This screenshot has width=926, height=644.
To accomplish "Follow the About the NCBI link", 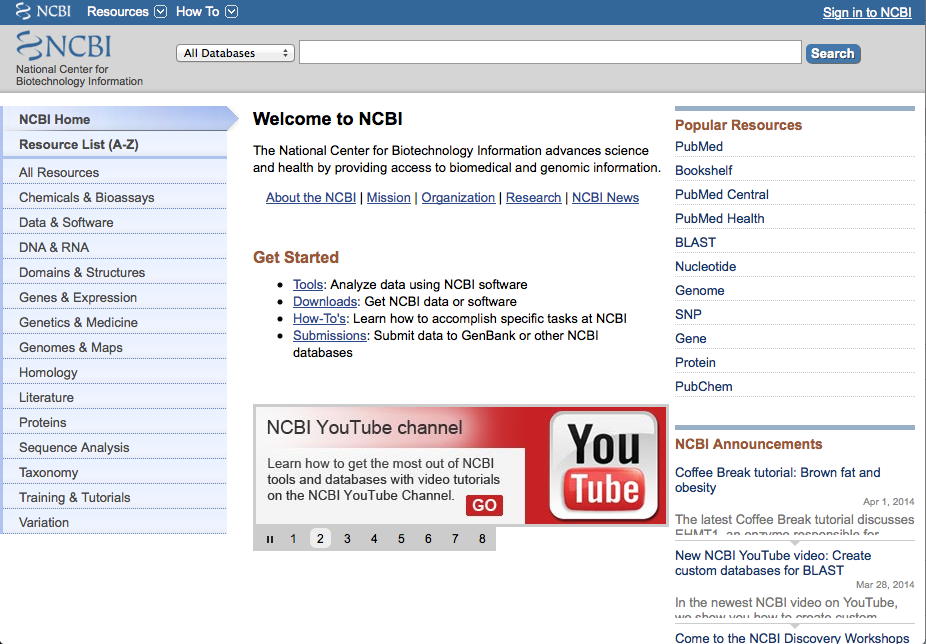I will point(311,197).
